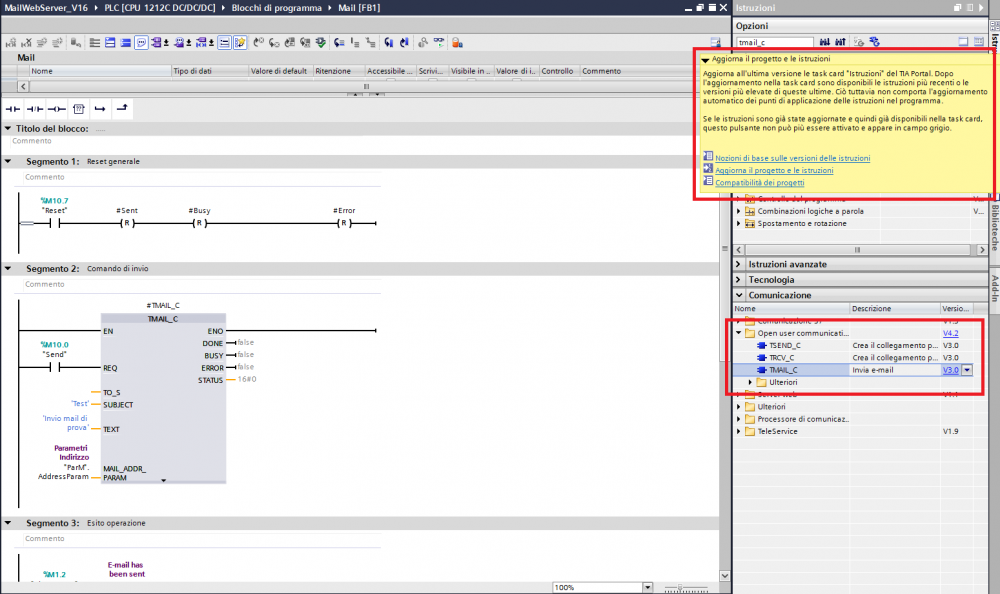Click link Aggiorna il progetto e le istruzioni

point(773,171)
